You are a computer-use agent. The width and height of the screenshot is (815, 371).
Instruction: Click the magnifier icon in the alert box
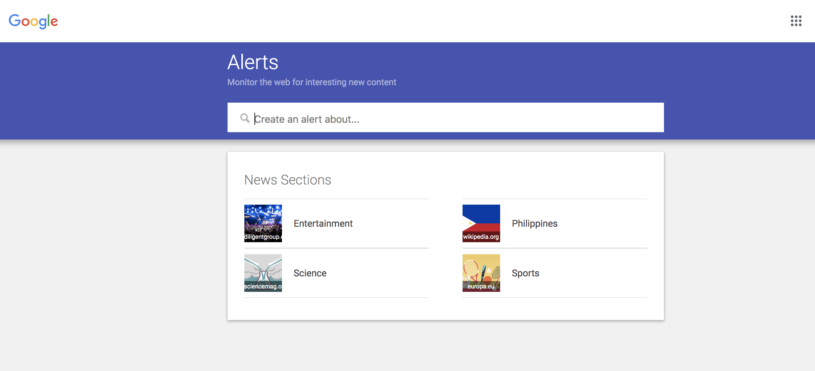[x=244, y=118]
